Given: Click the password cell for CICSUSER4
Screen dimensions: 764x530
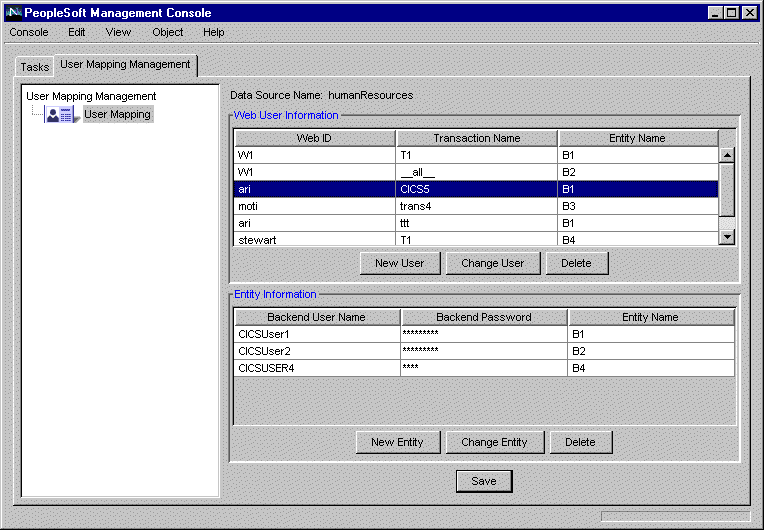Looking at the screenshot, I should click(484, 368).
